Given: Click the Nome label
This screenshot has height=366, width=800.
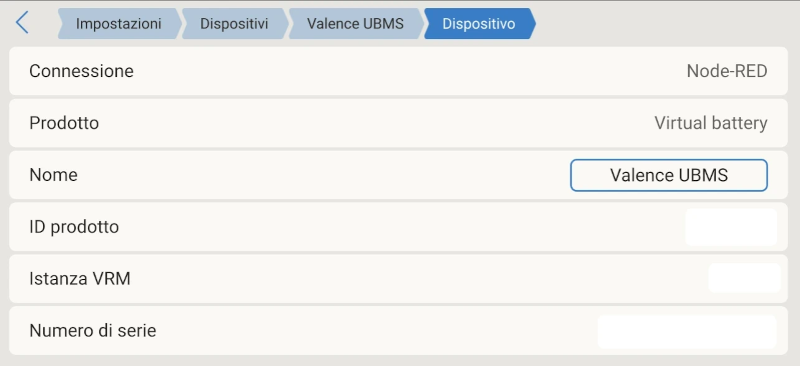Looking at the screenshot, I should click(x=53, y=175).
